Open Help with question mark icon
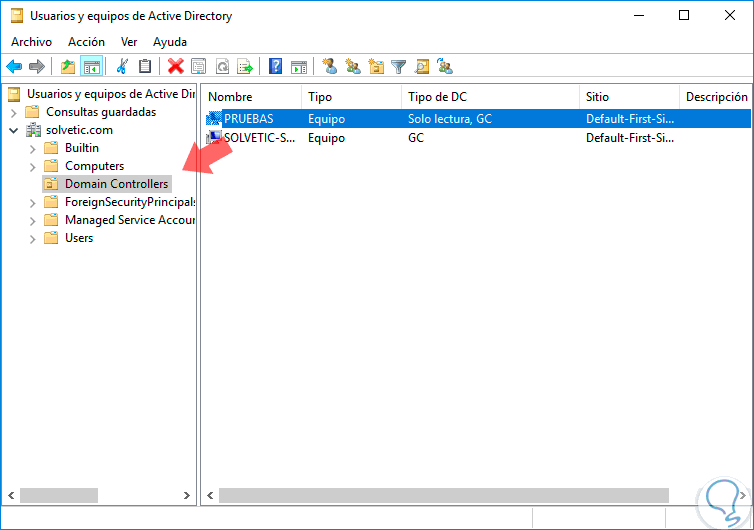The image size is (754, 530). point(275,66)
